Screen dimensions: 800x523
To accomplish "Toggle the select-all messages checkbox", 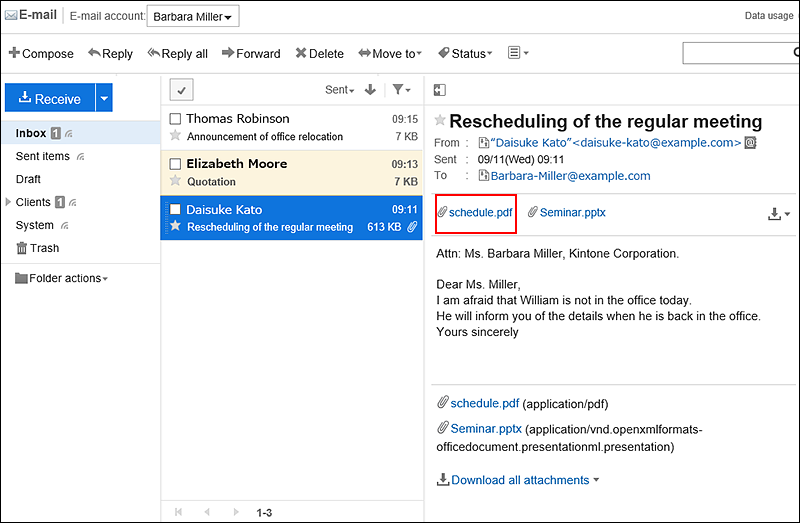I will [181, 90].
